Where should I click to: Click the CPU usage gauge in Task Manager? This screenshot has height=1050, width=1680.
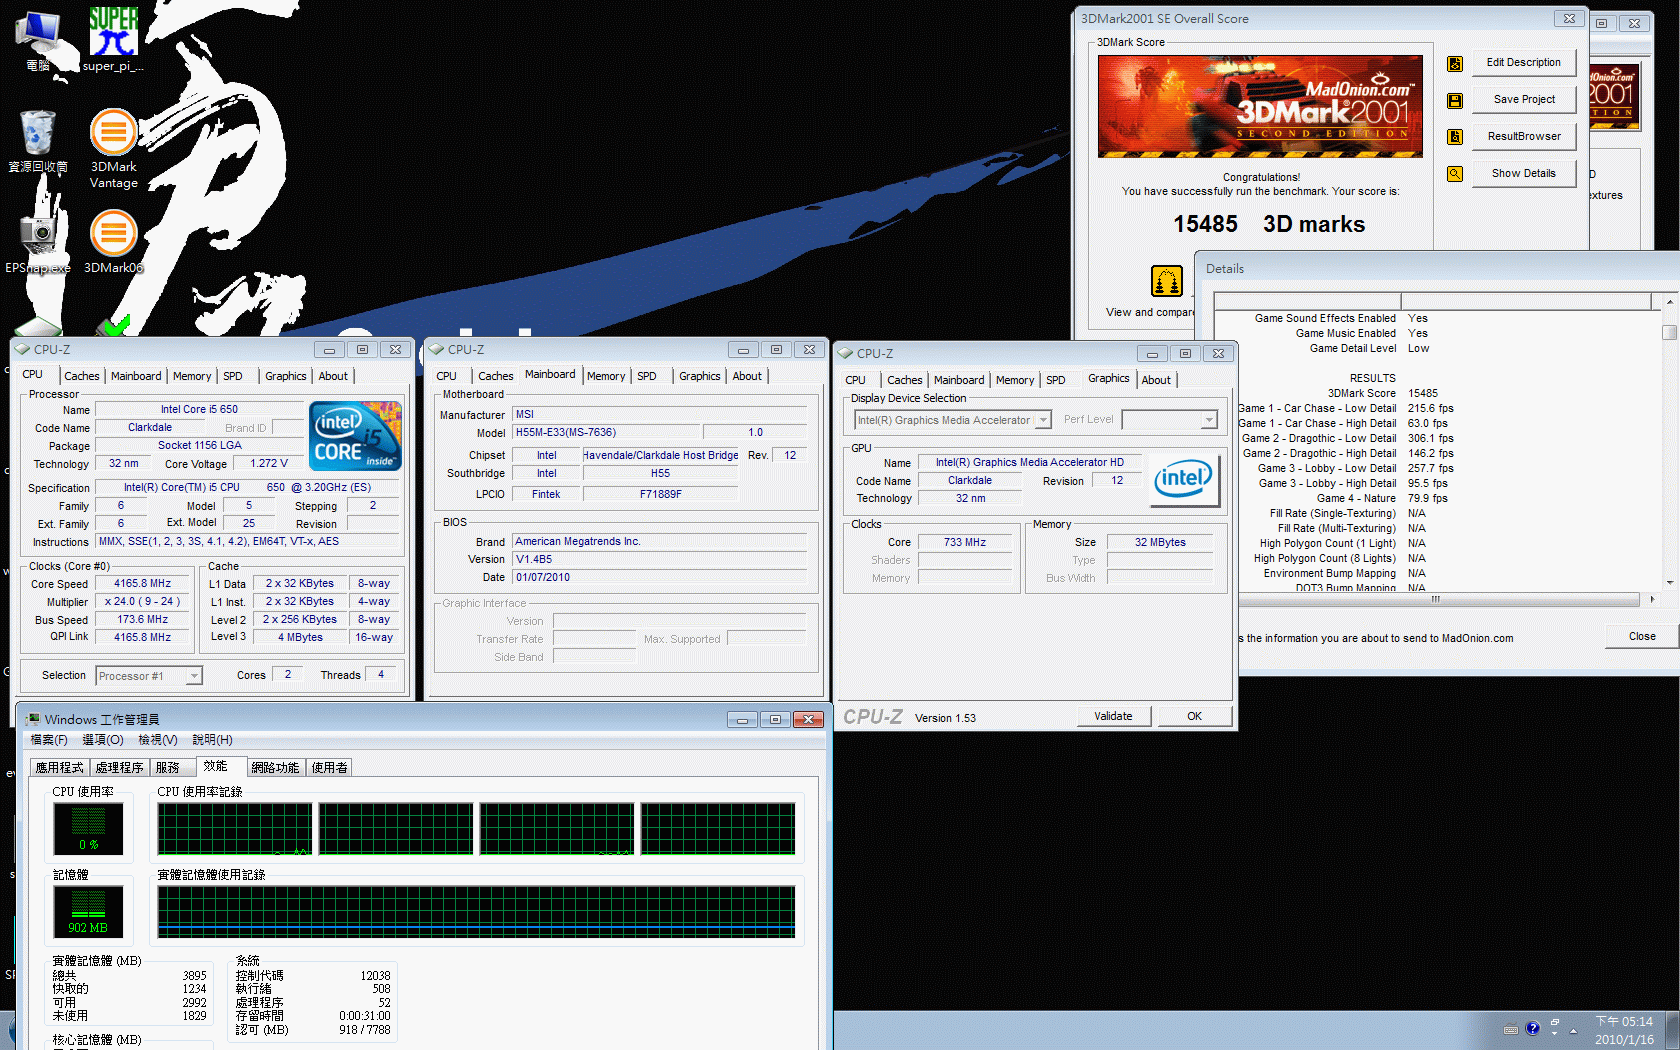[88, 828]
